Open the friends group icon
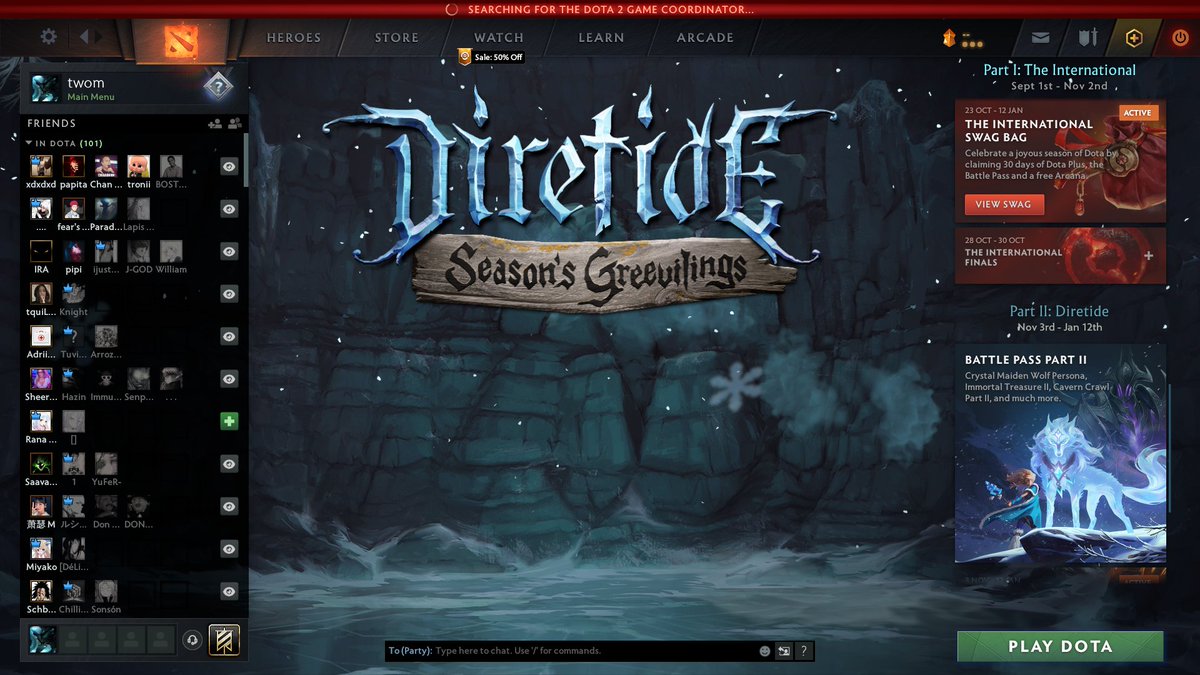 coord(235,124)
